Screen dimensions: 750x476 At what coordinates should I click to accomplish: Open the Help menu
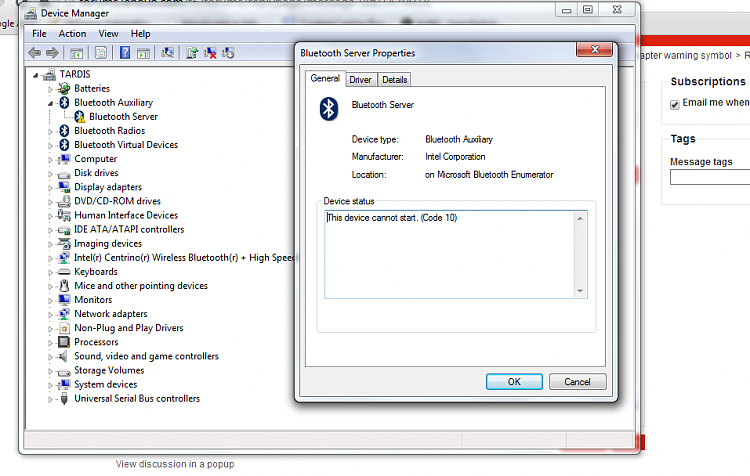(x=140, y=33)
